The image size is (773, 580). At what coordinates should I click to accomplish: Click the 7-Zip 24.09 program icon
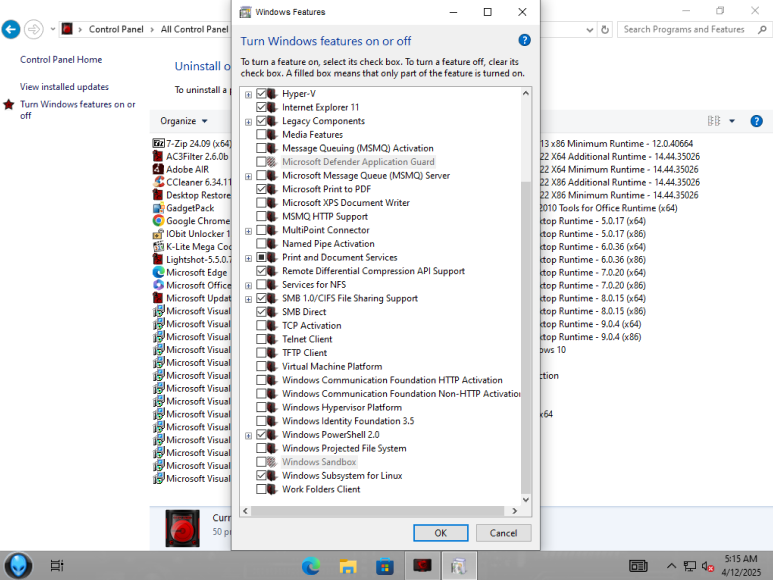coord(158,143)
